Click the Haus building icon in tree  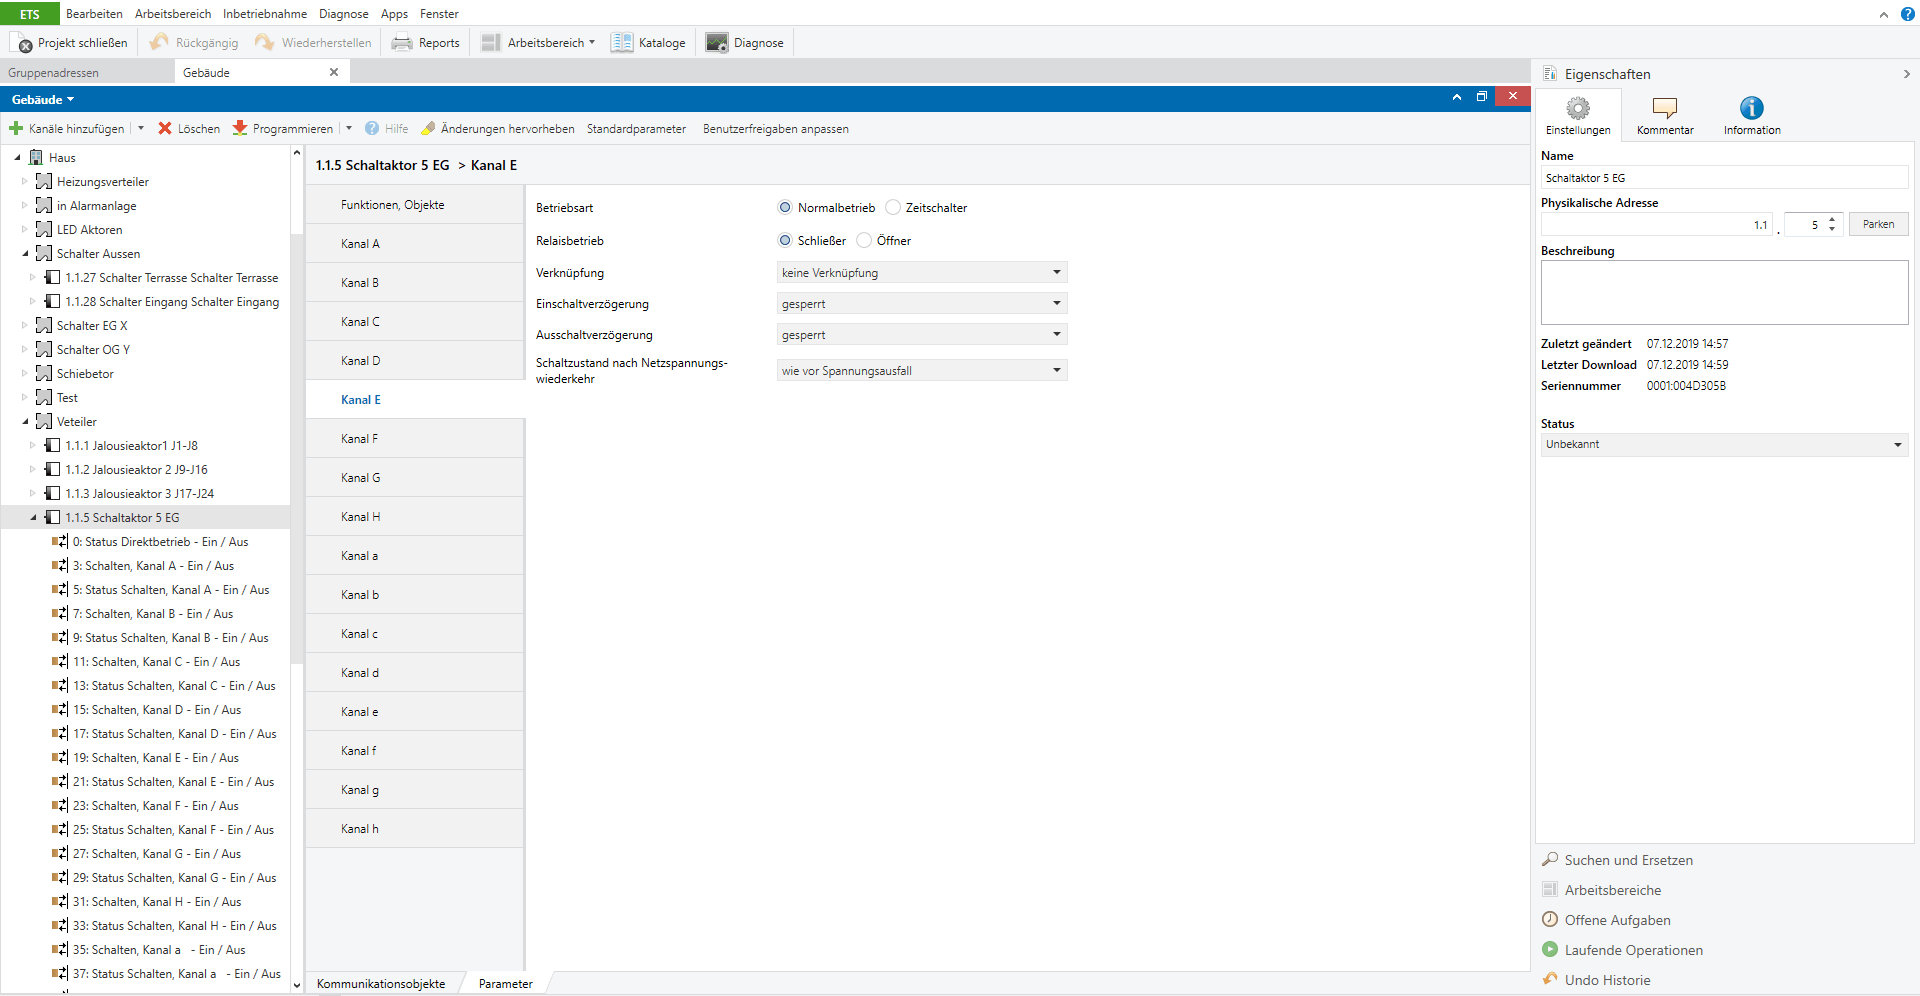coord(36,158)
